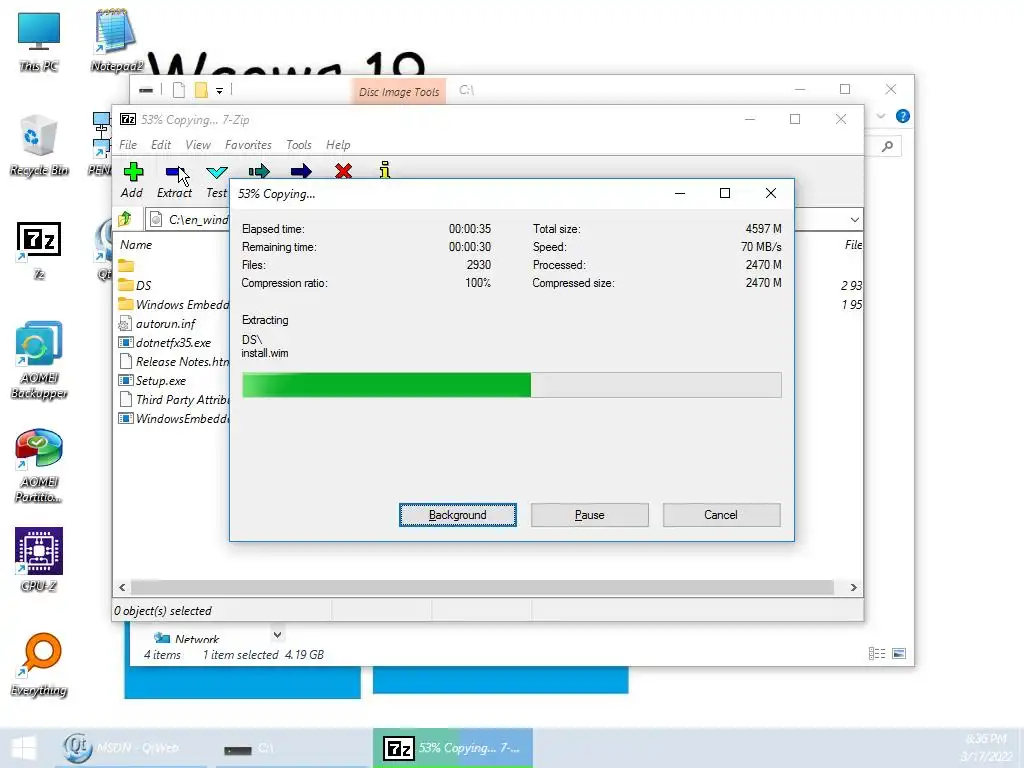Click the Move toolbar arrow icon in 7-Zip
The height and width of the screenshot is (768, 1024).
click(300, 172)
